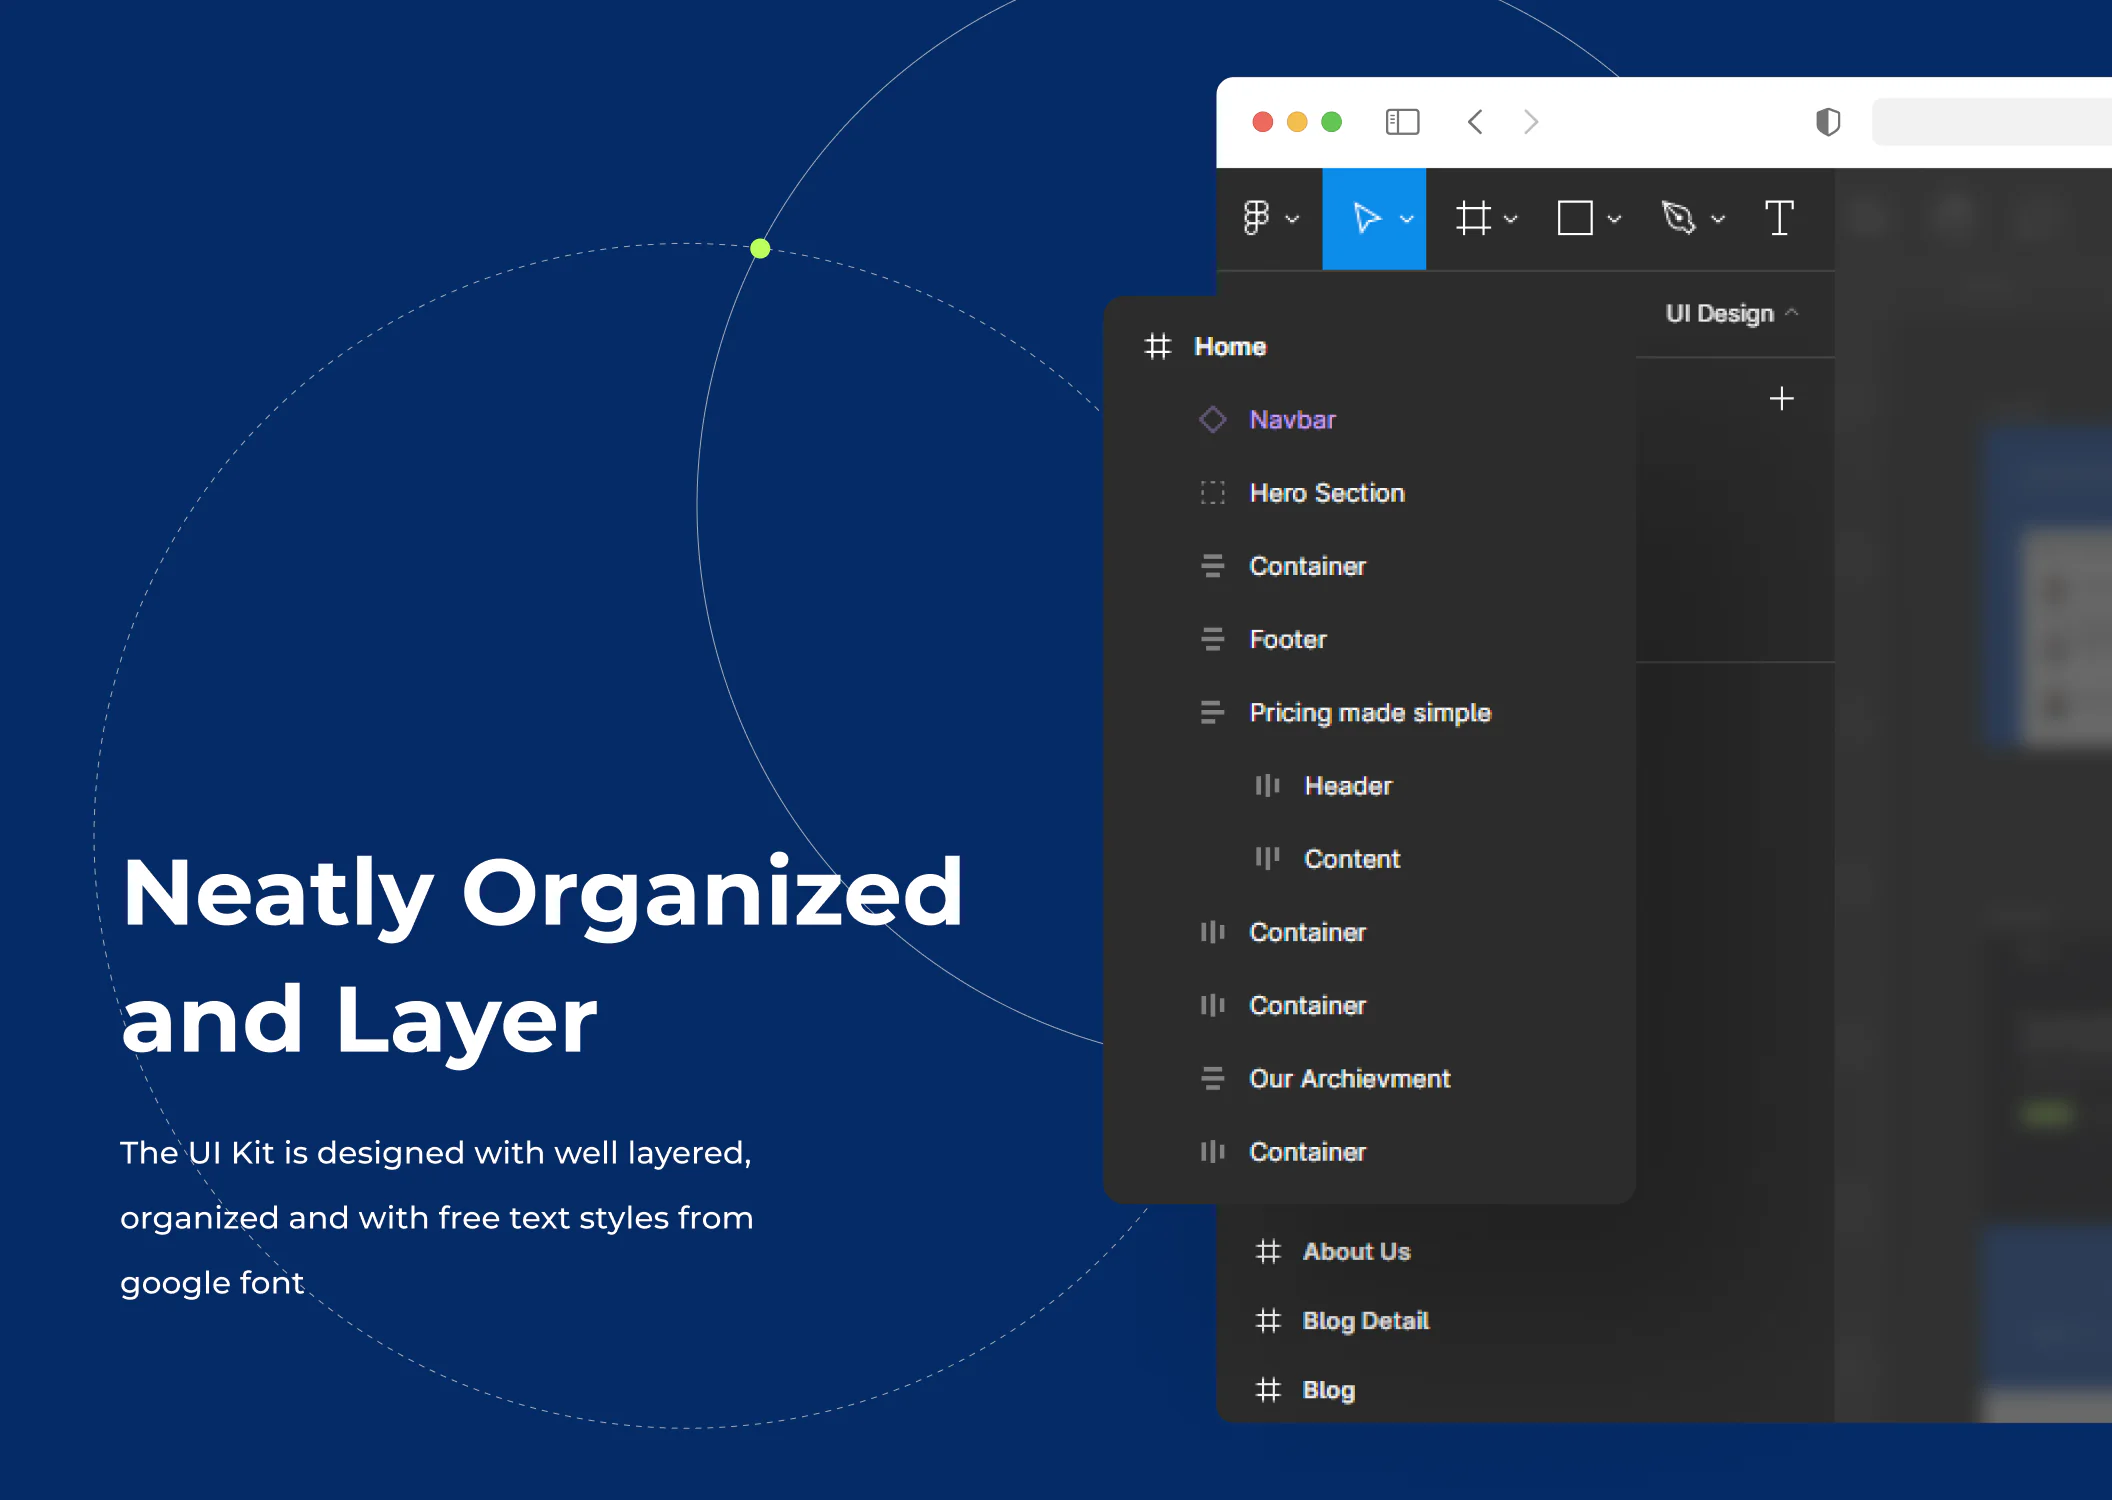The image size is (2112, 1500).
Task: Select the Pricing made simple layer
Action: [1370, 713]
